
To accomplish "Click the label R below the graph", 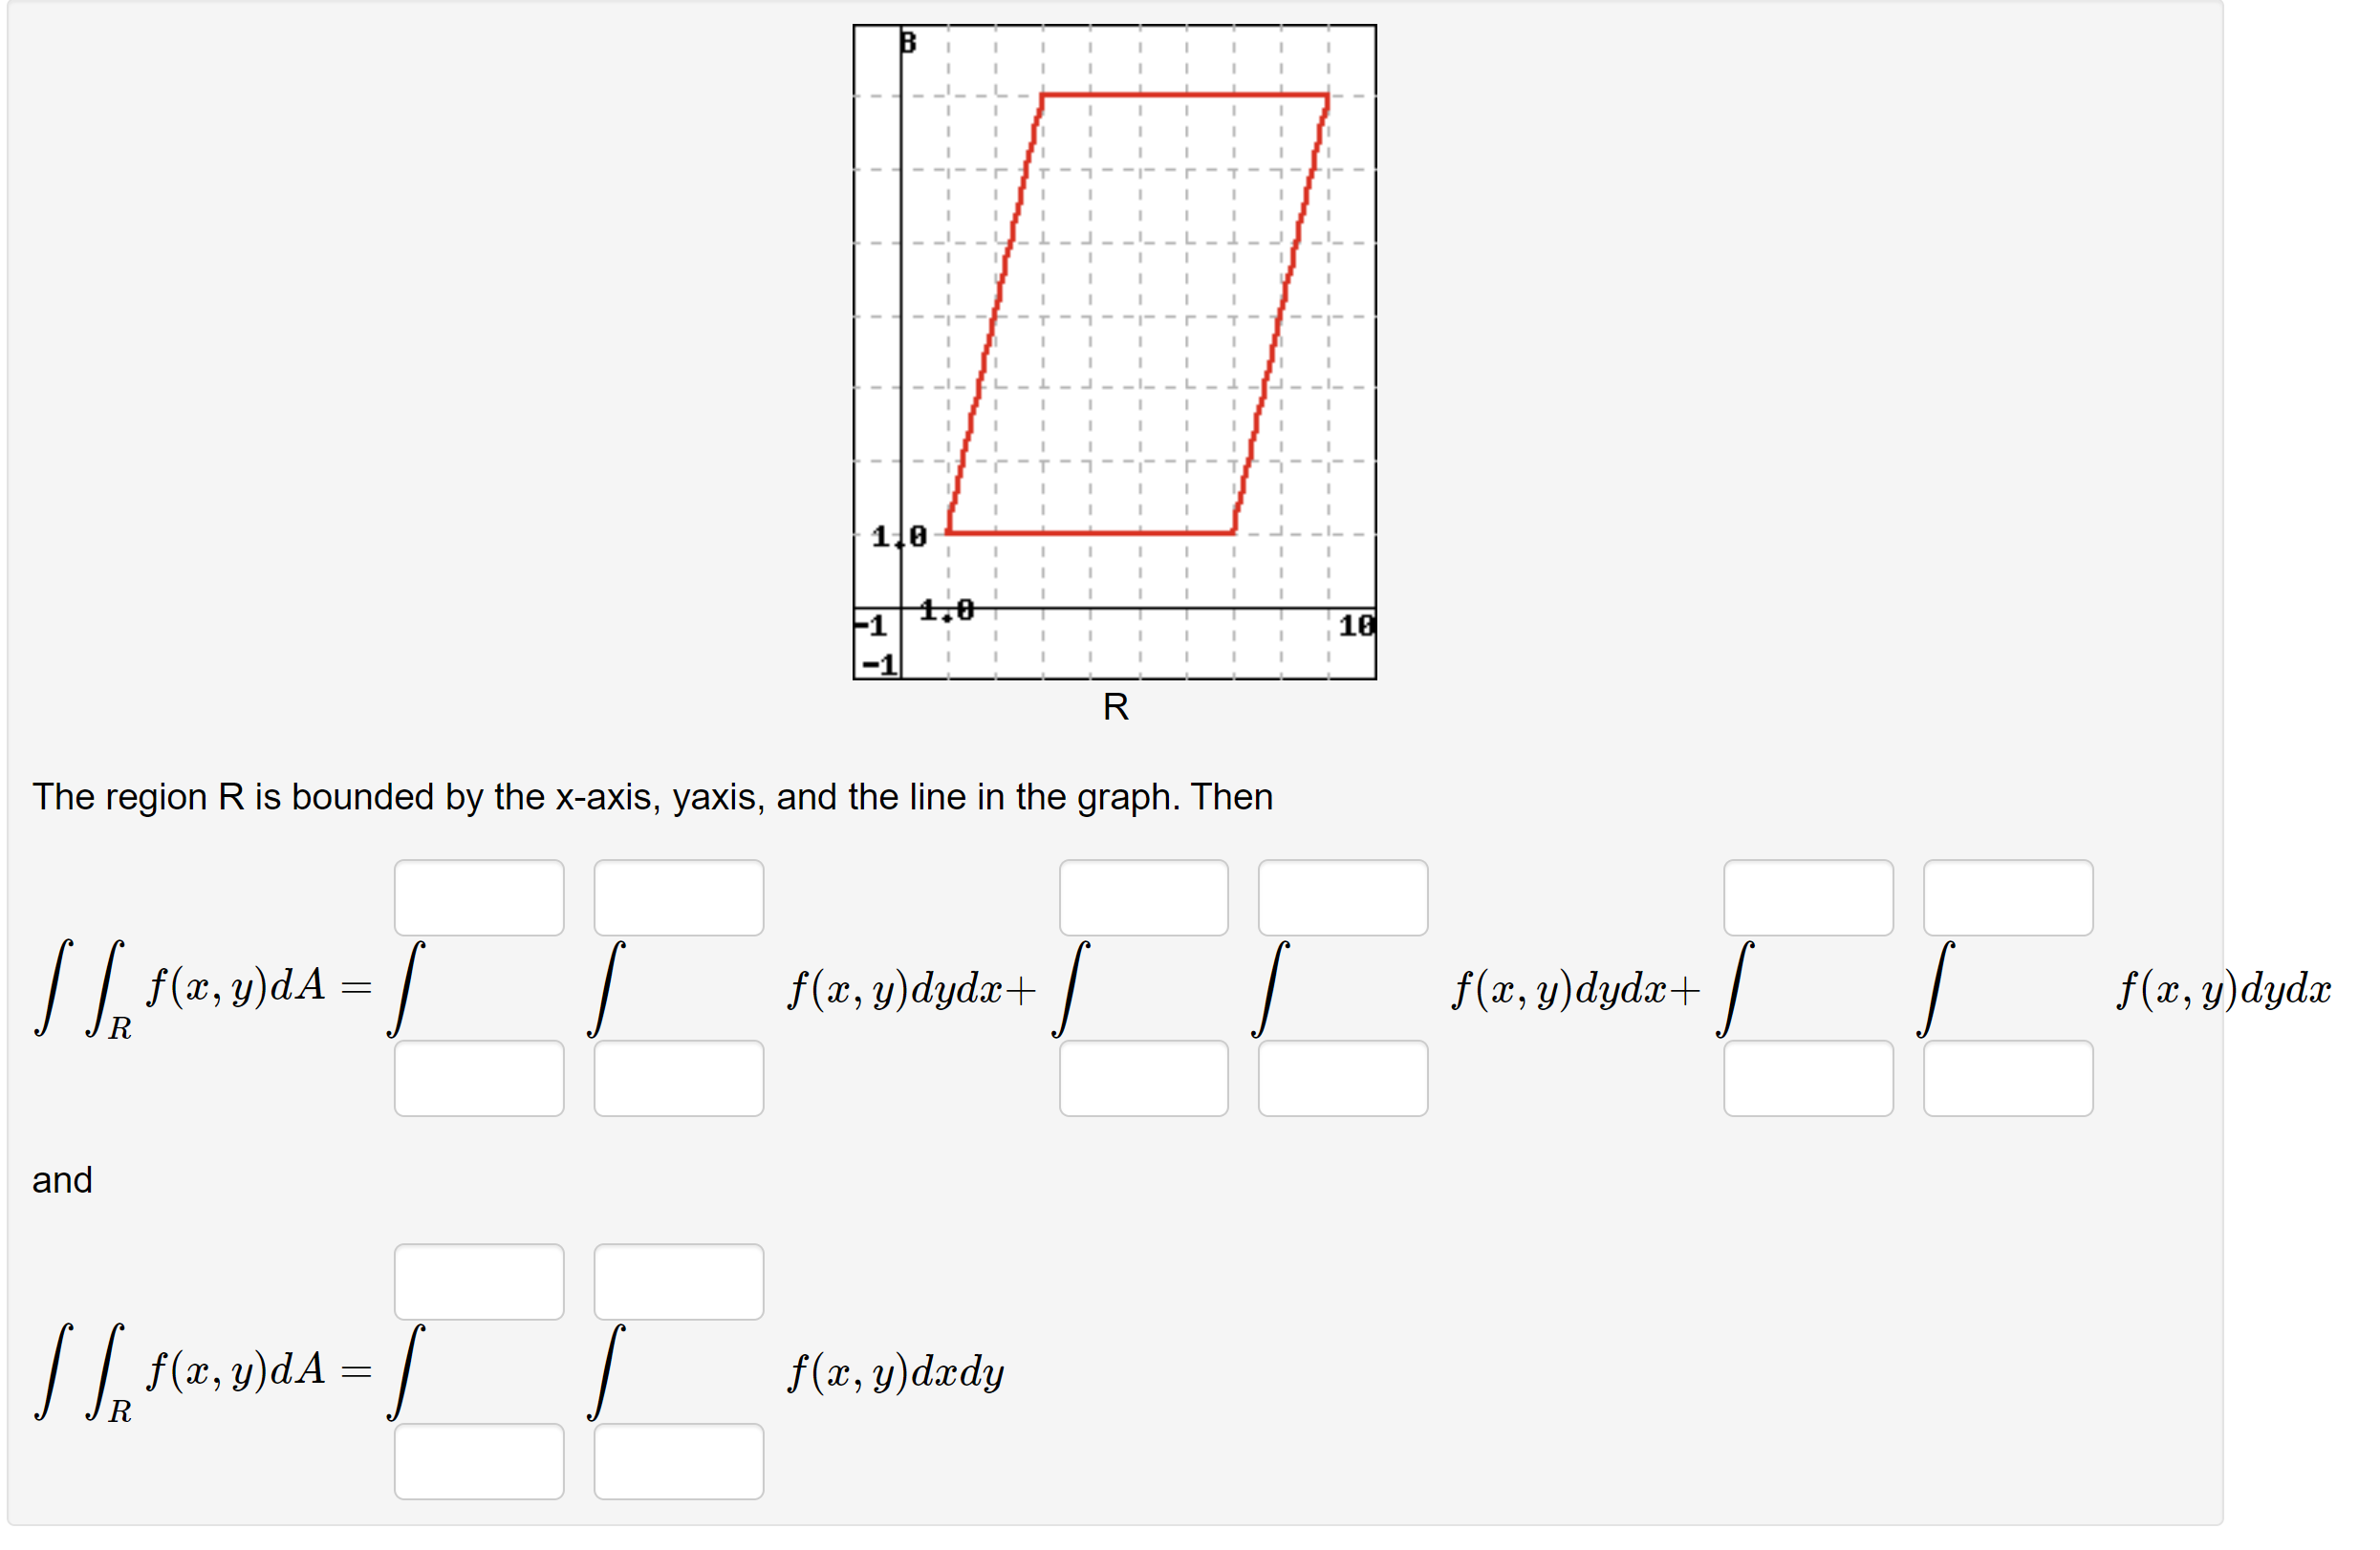I will [1117, 707].
